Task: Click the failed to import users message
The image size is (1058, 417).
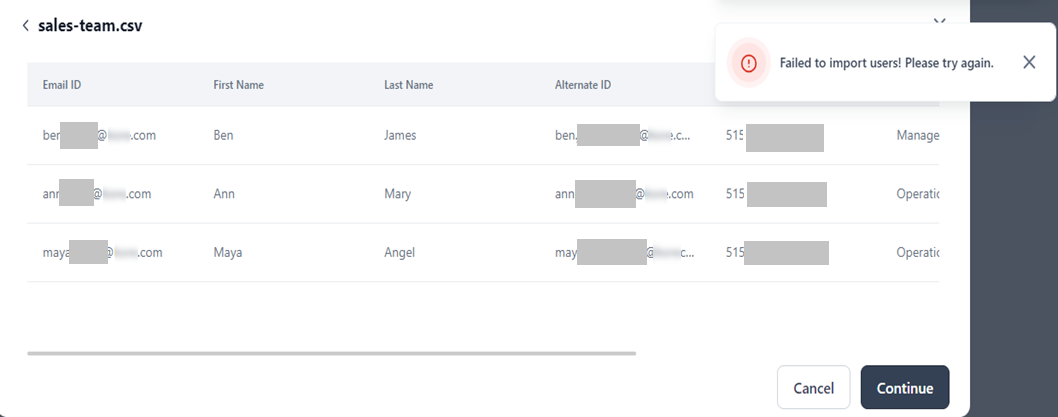Action: pyautogui.click(x=886, y=62)
